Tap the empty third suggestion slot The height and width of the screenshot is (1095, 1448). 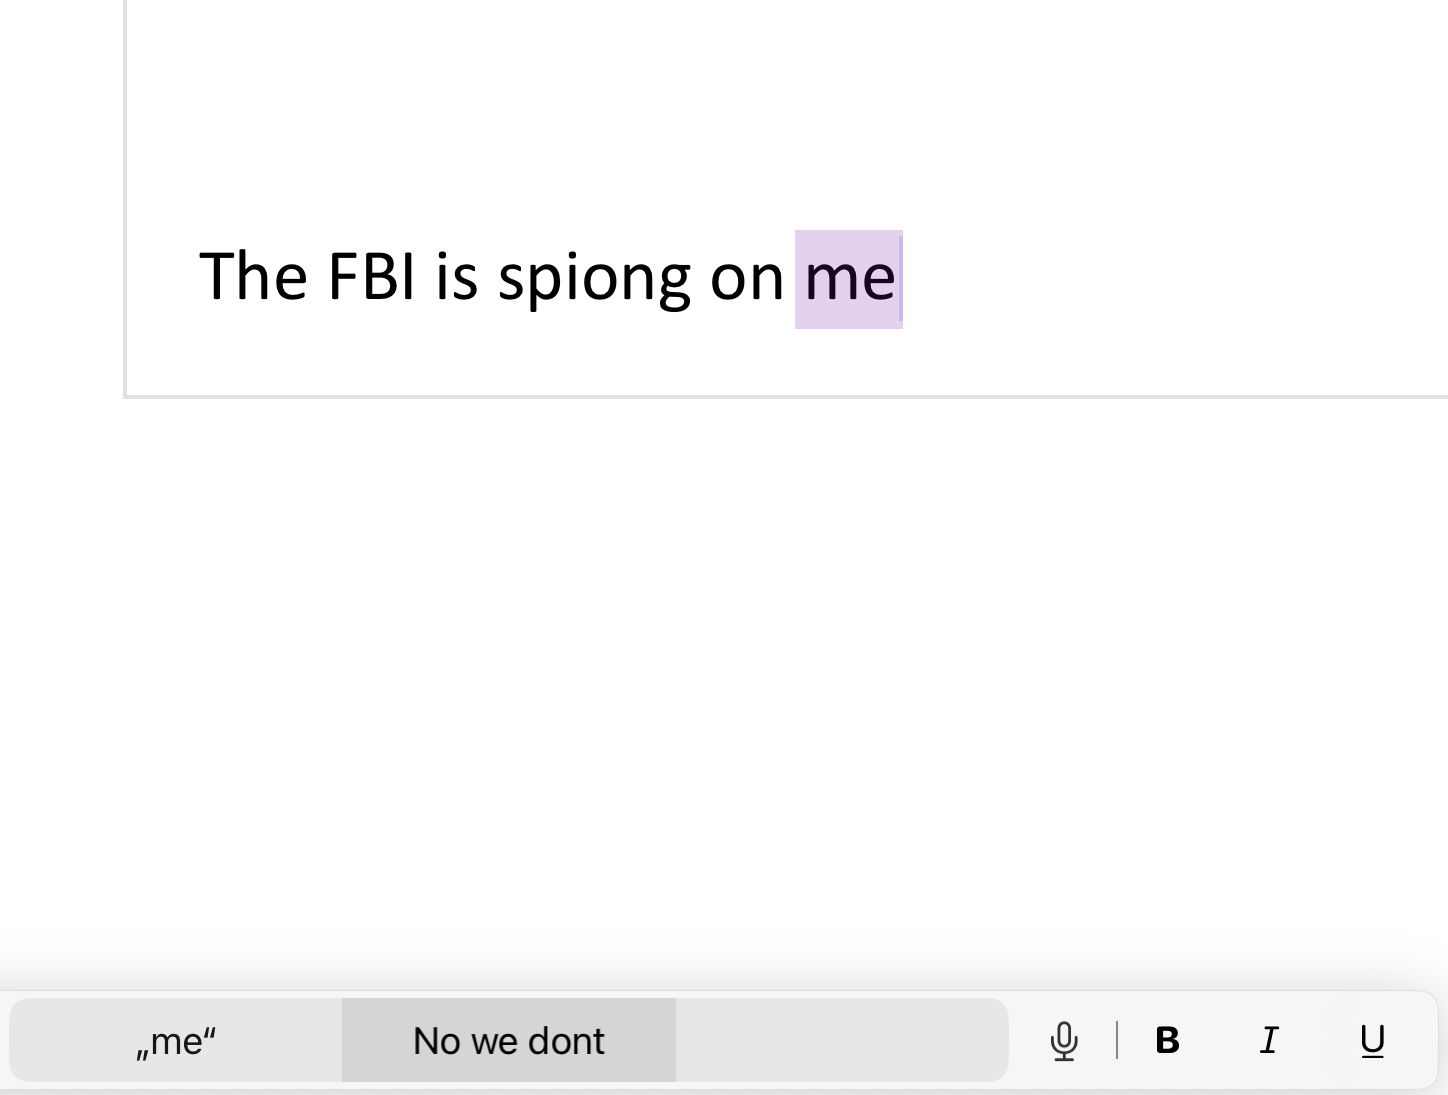[x=841, y=1041]
